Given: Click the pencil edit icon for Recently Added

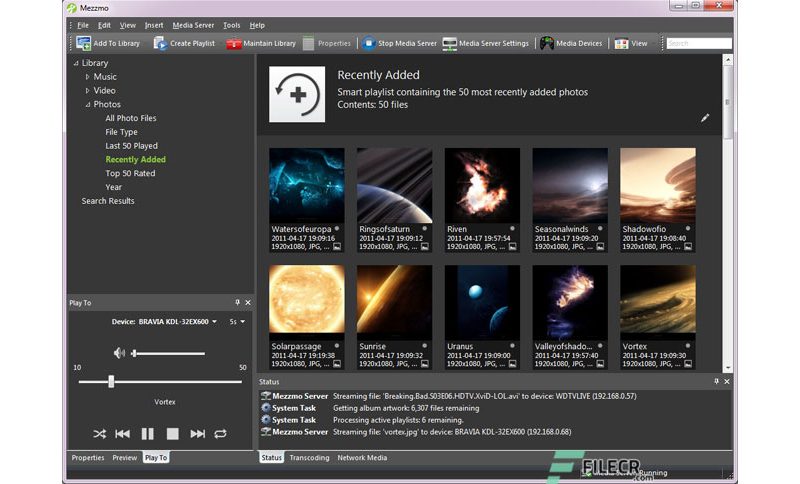Looking at the screenshot, I should pos(705,118).
